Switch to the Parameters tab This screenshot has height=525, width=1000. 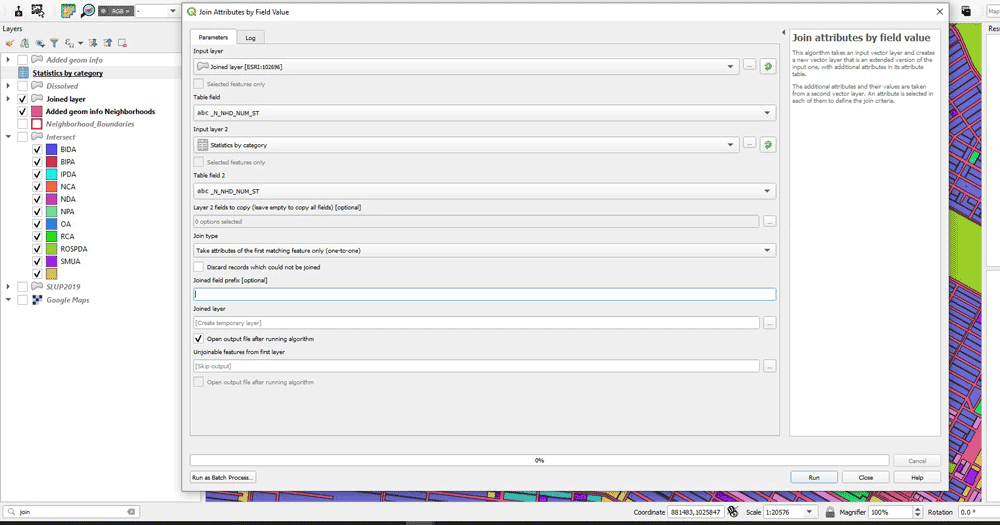(213, 37)
